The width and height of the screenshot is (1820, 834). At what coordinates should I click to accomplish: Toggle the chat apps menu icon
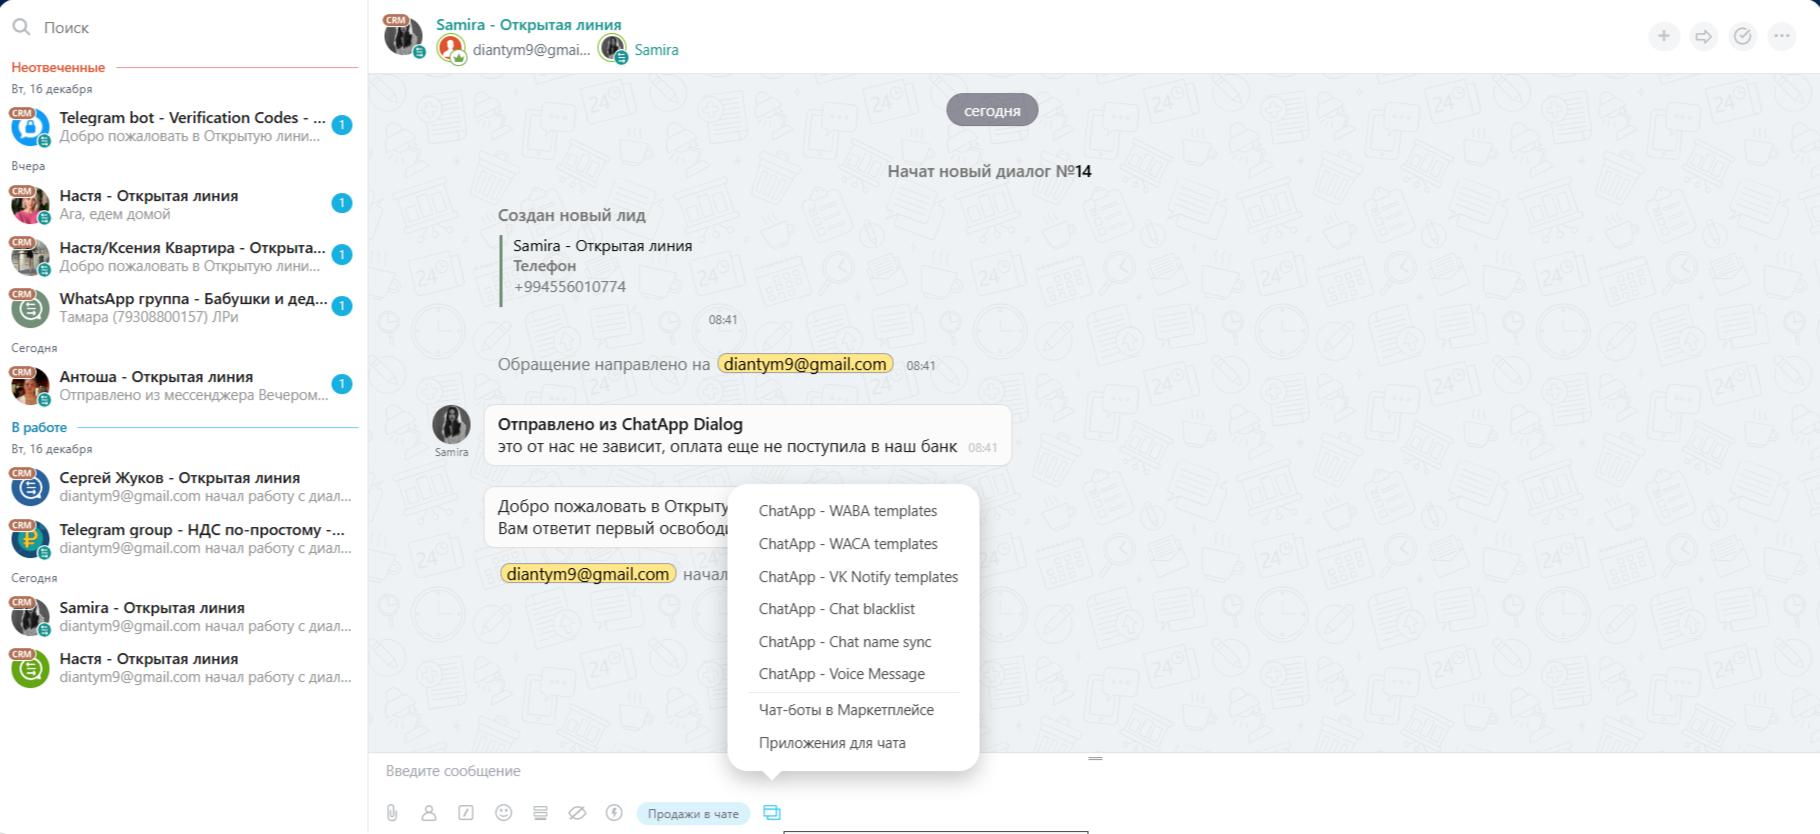pos(771,813)
